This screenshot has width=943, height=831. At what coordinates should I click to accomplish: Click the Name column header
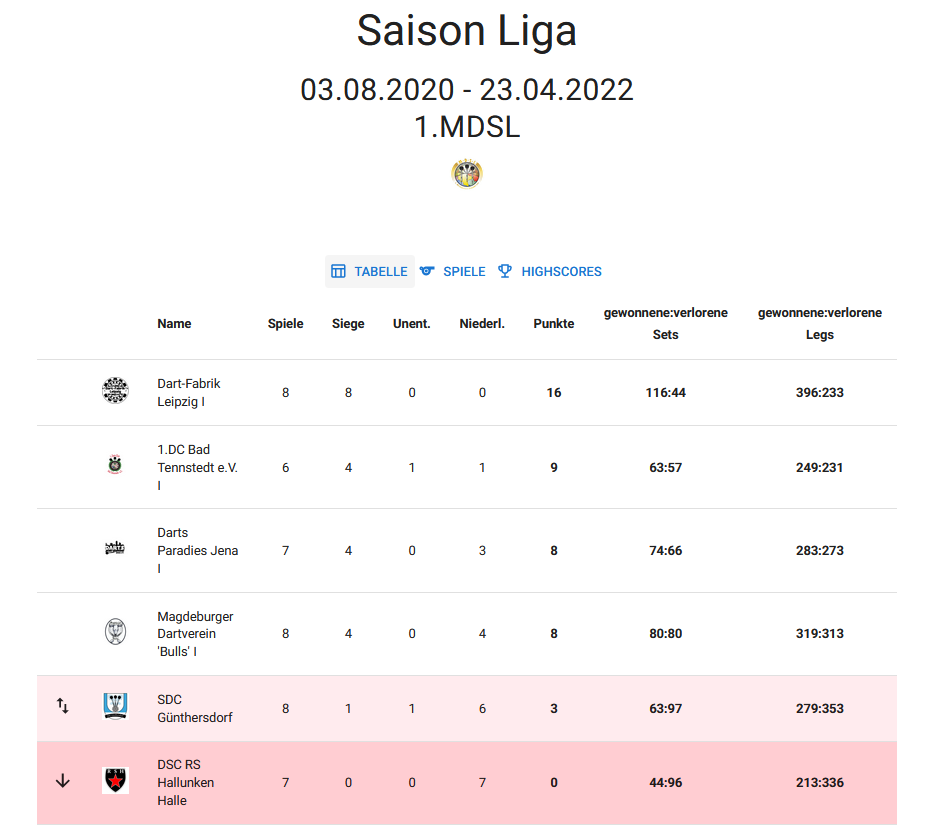pyautogui.click(x=174, y=324)
